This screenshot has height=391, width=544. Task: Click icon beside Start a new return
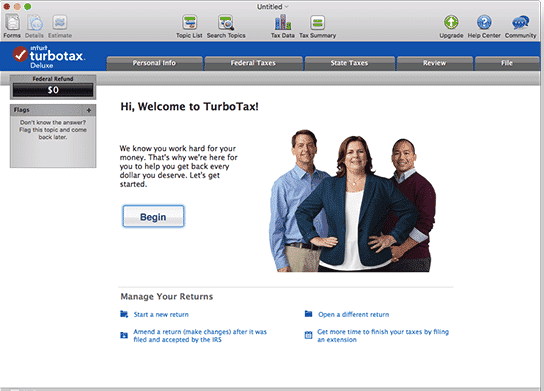pyautogui.click(x=124, y=314)
